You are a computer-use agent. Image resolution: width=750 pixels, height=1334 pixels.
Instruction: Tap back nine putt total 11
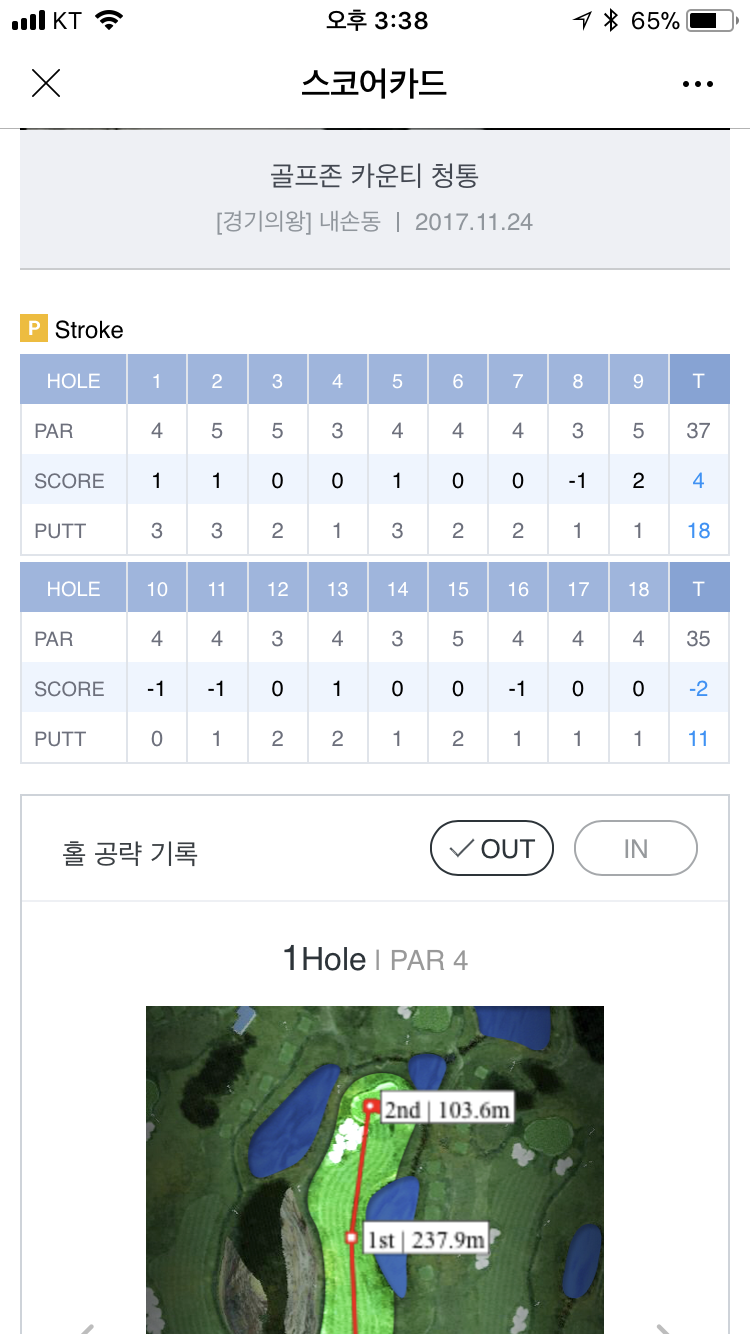point(698,739)
